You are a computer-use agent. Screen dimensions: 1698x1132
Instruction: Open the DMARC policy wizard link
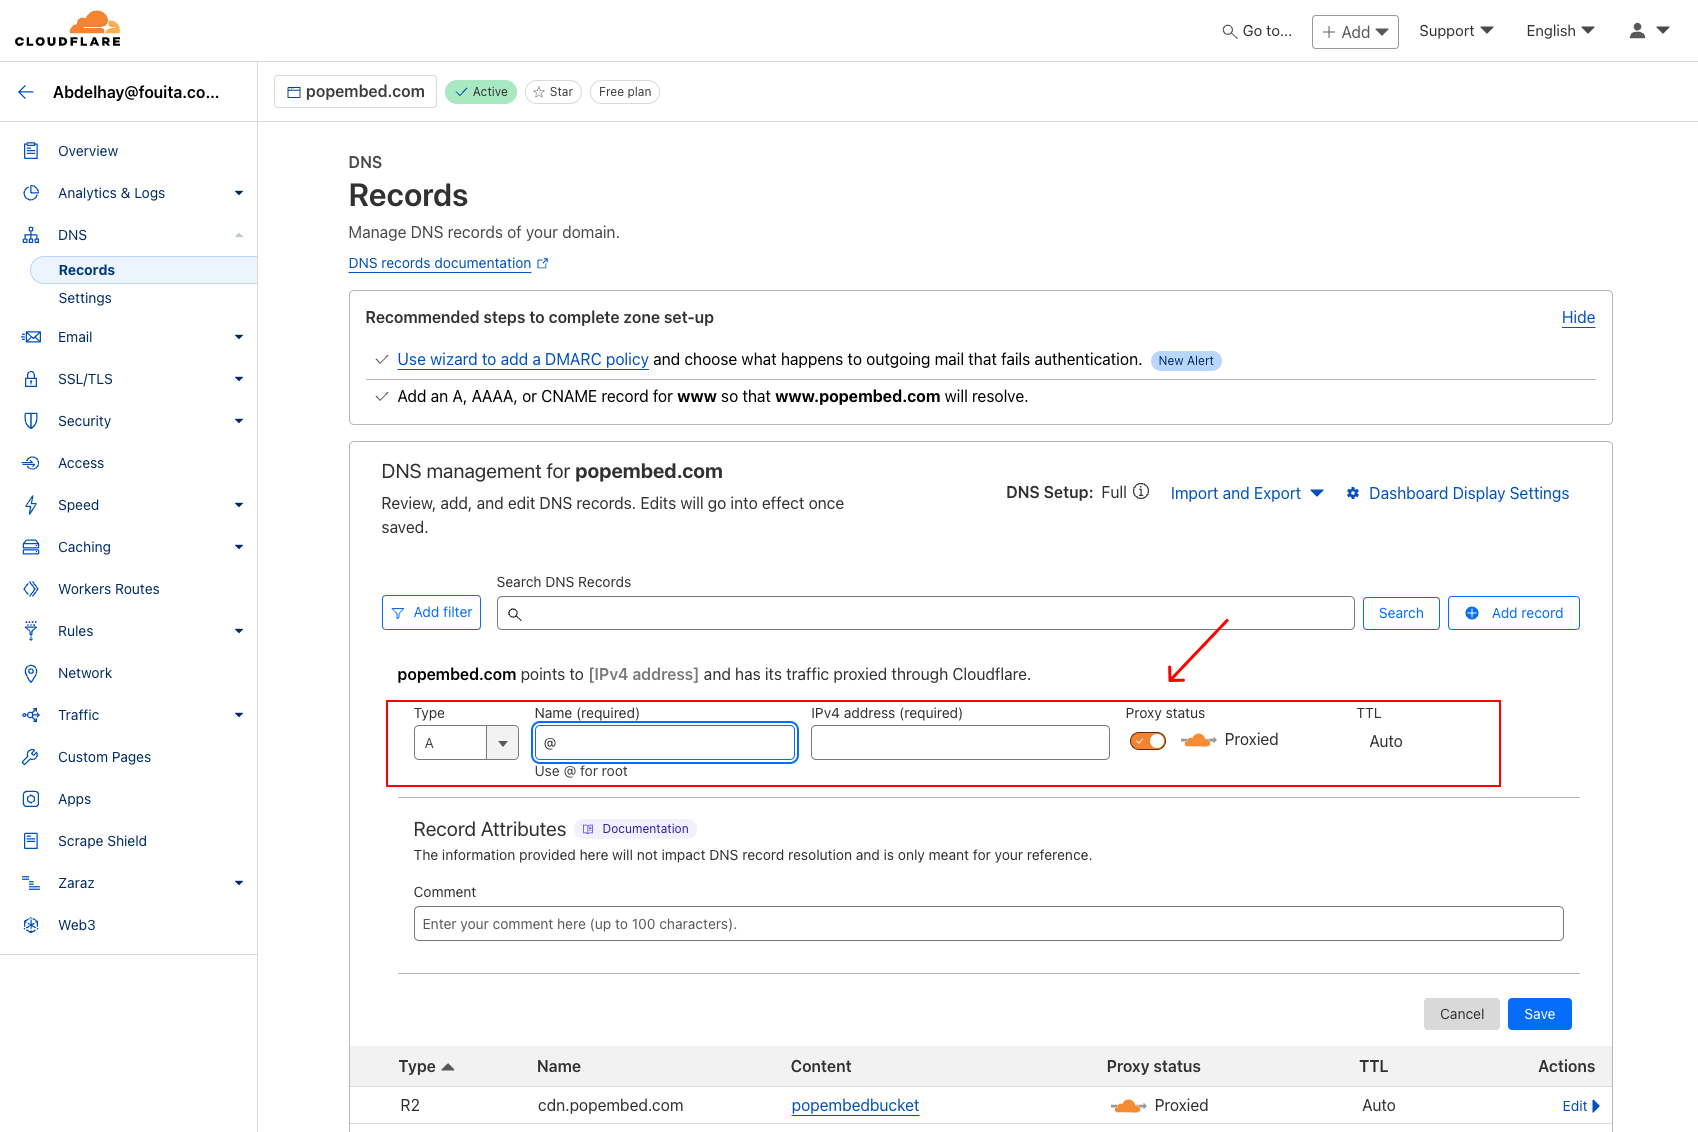523,359
